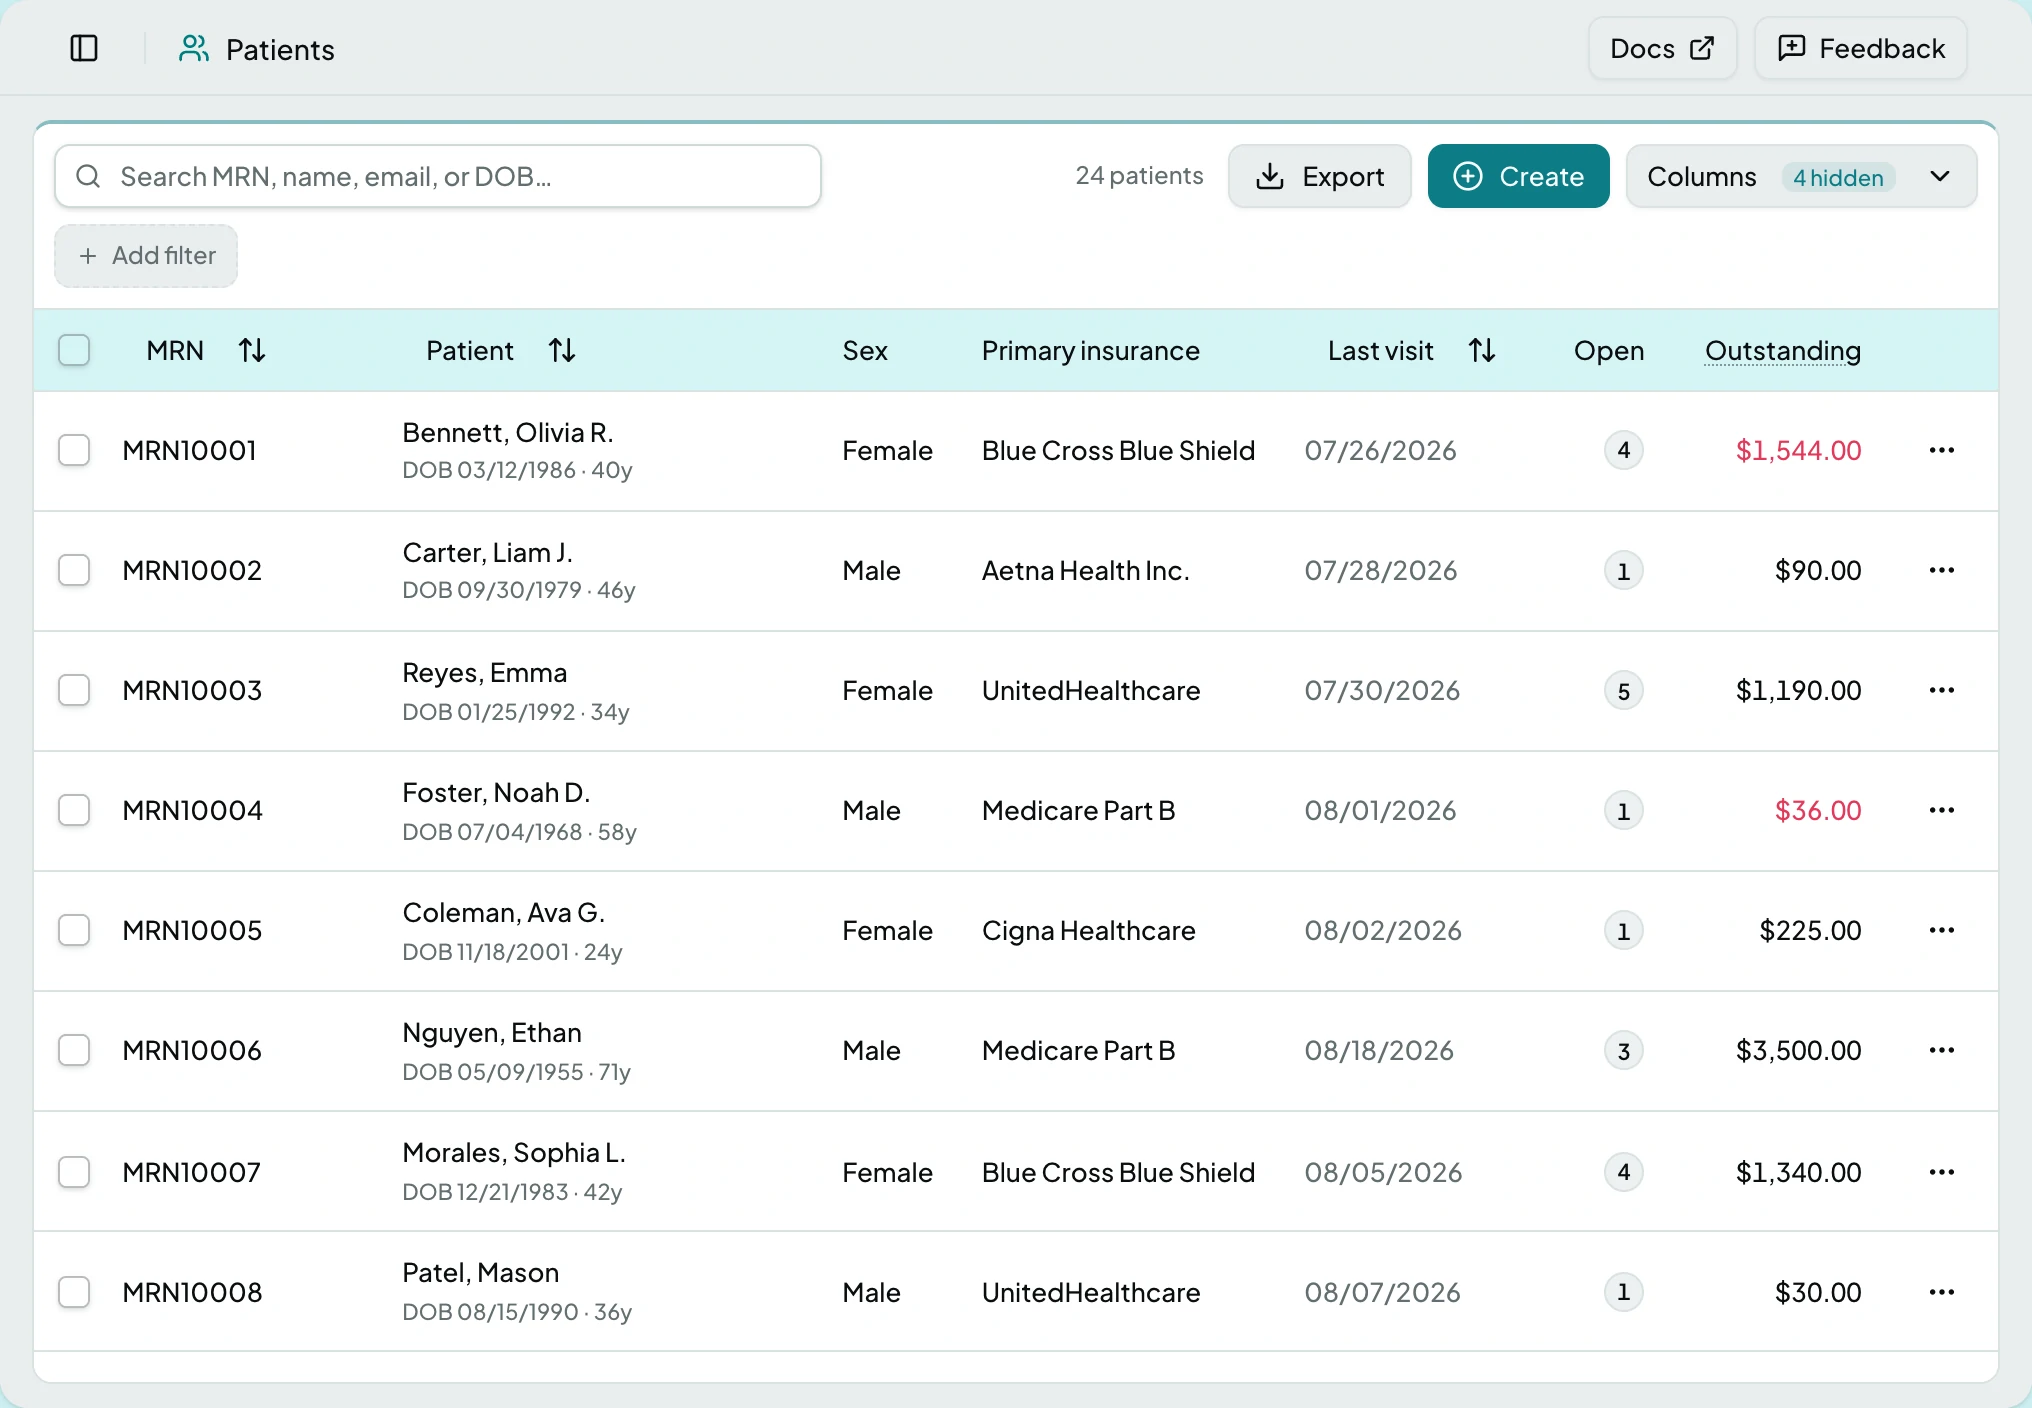Check the MRN10005 row checkbox
The image size is (2032, 1408).
(74, 930)
